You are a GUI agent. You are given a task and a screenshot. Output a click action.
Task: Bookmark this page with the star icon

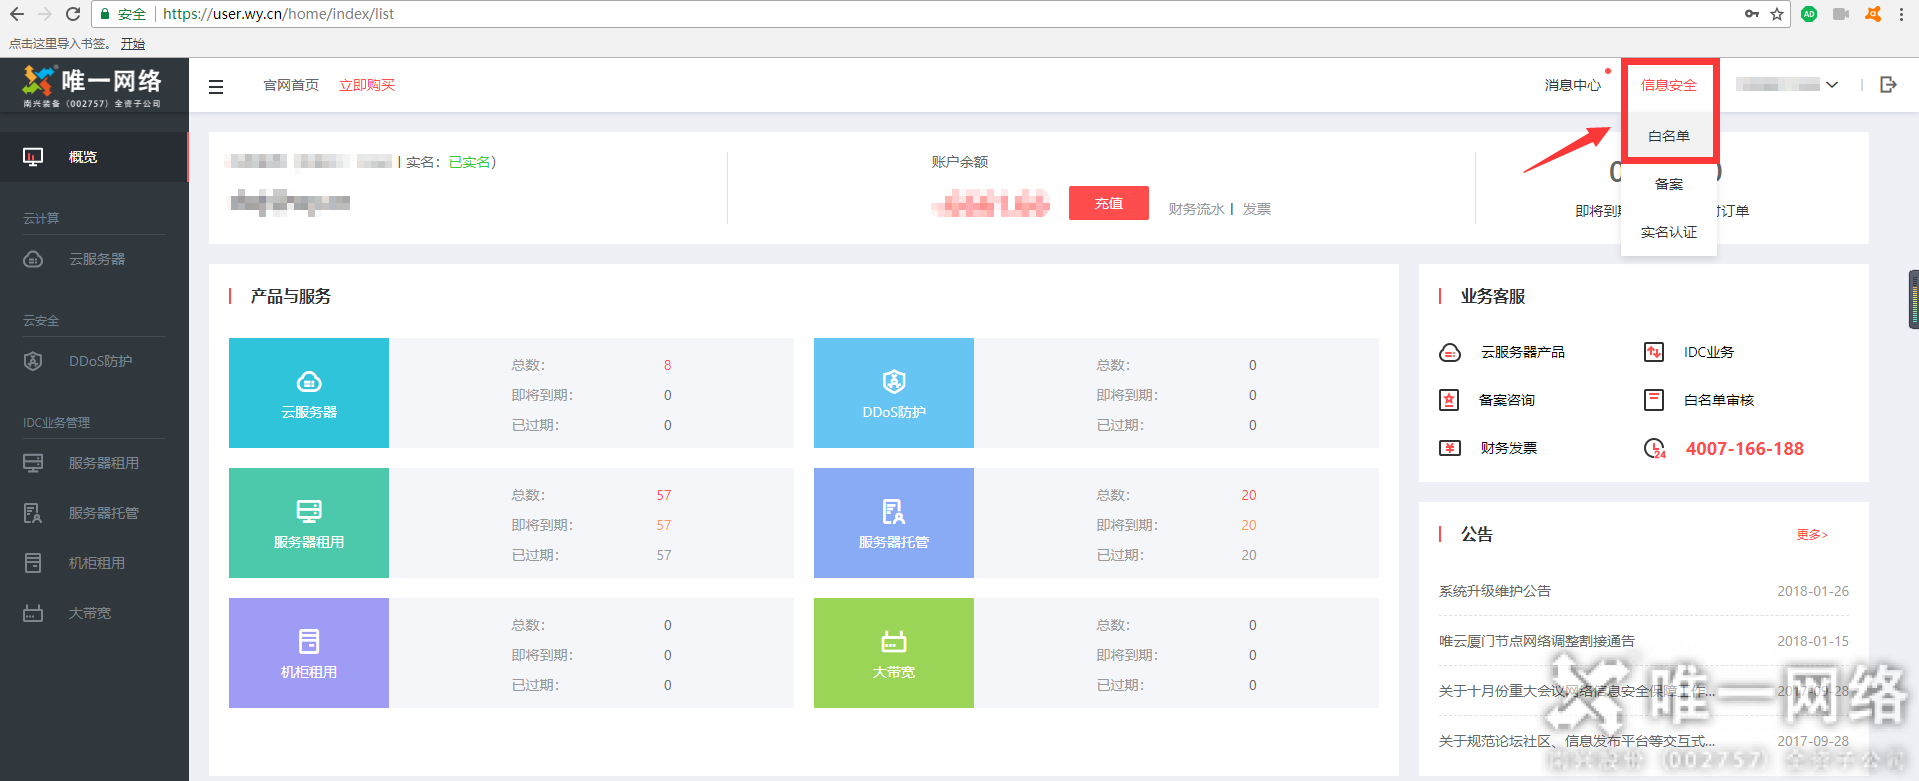[1777, 14]
